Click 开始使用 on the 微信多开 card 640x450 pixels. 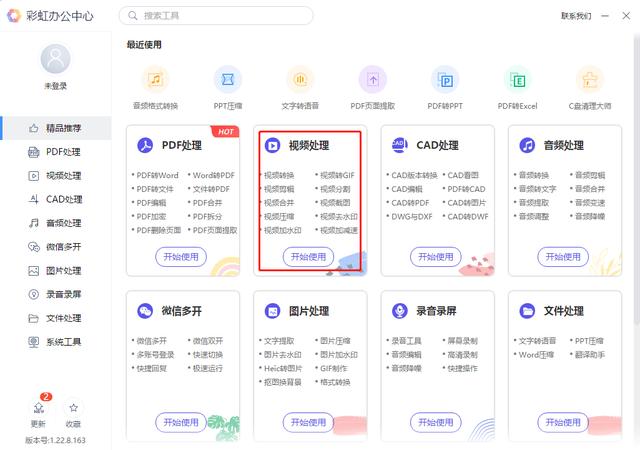click(181, 422)
